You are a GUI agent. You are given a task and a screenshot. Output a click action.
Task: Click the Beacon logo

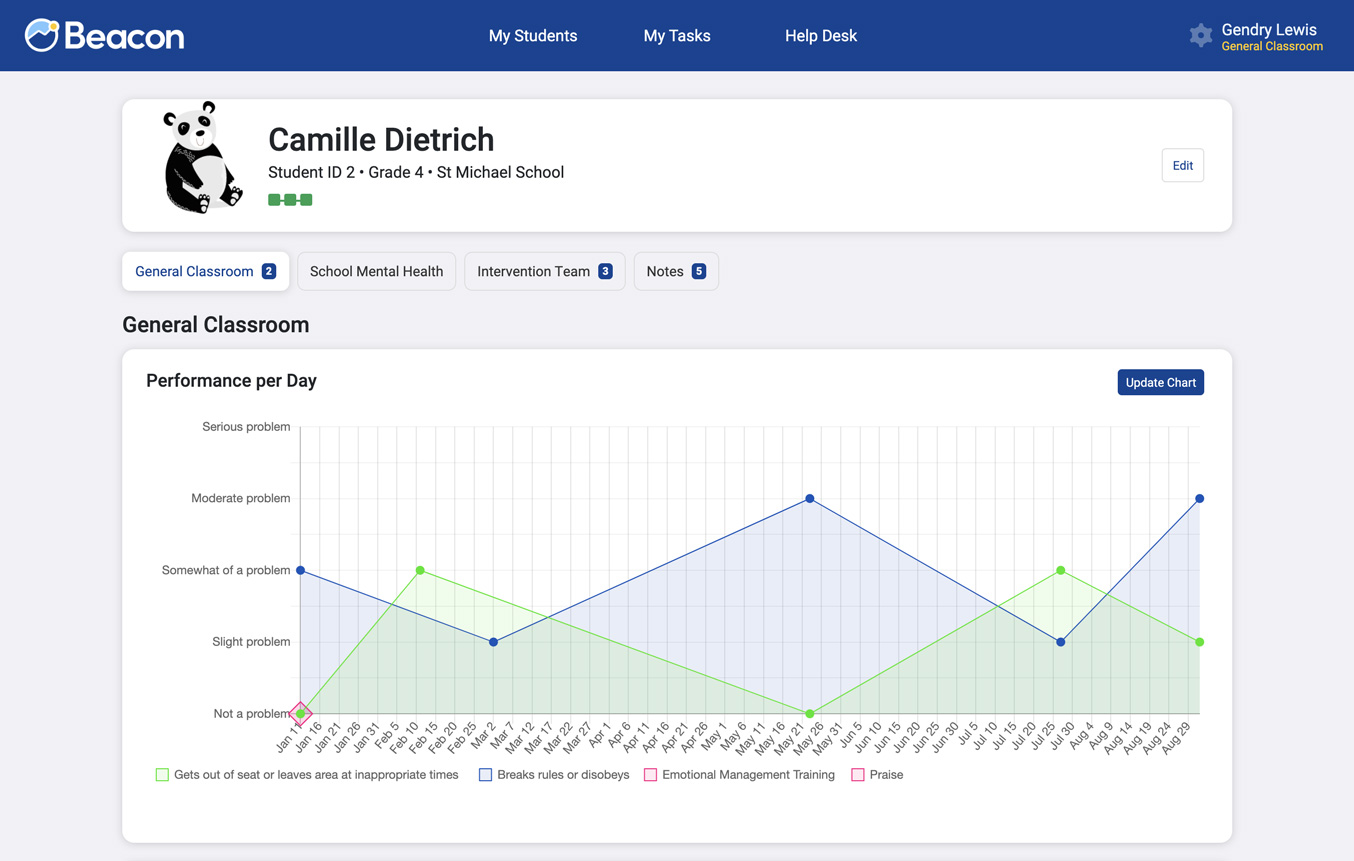(105, 35)
